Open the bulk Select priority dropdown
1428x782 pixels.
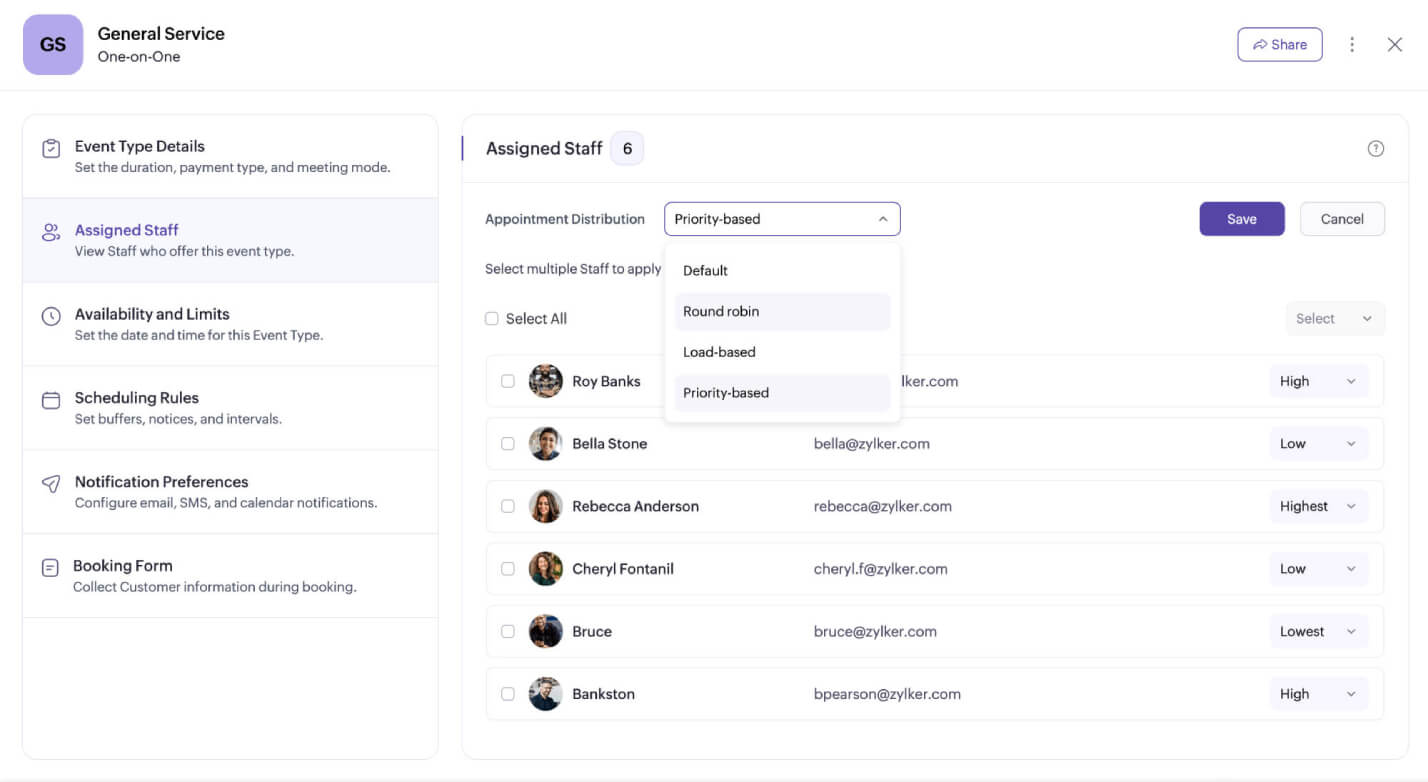coord(1335,319)
